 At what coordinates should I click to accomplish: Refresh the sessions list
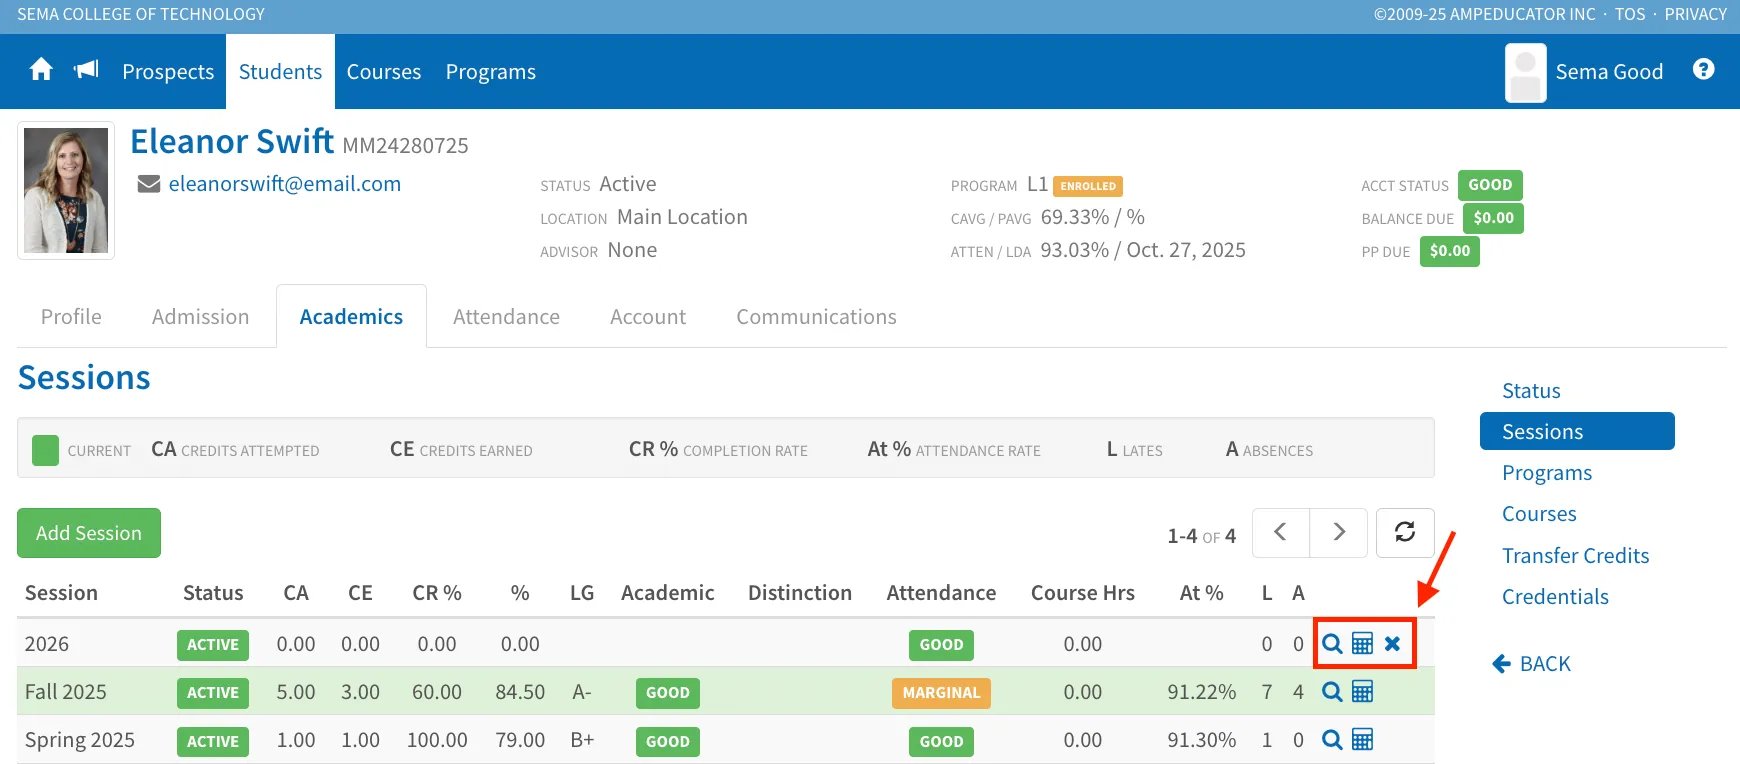1405,532
